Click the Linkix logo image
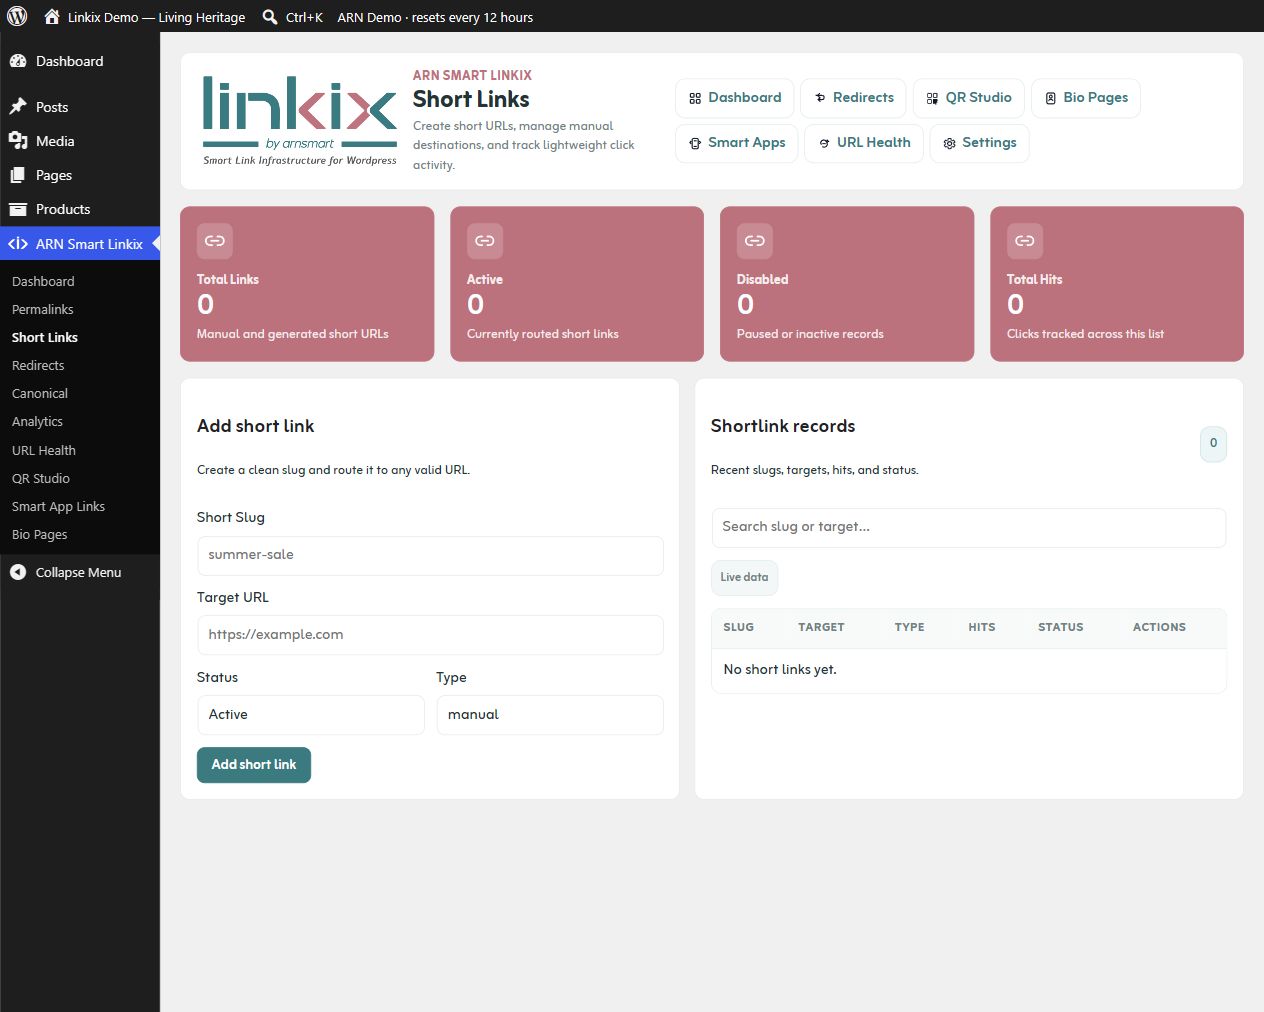1264x1012 pixels. 300,120
